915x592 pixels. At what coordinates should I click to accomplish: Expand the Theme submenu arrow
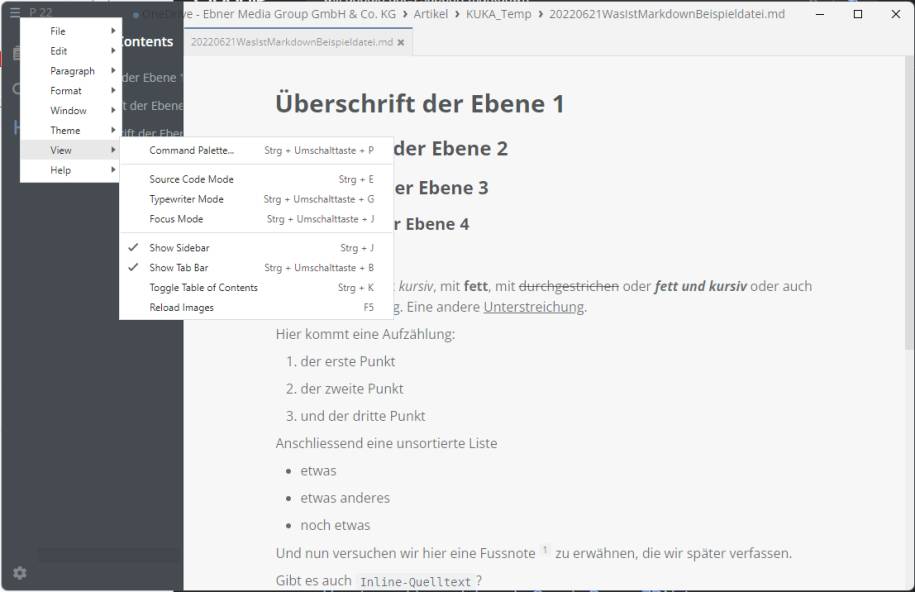click(x=112, y=130)
